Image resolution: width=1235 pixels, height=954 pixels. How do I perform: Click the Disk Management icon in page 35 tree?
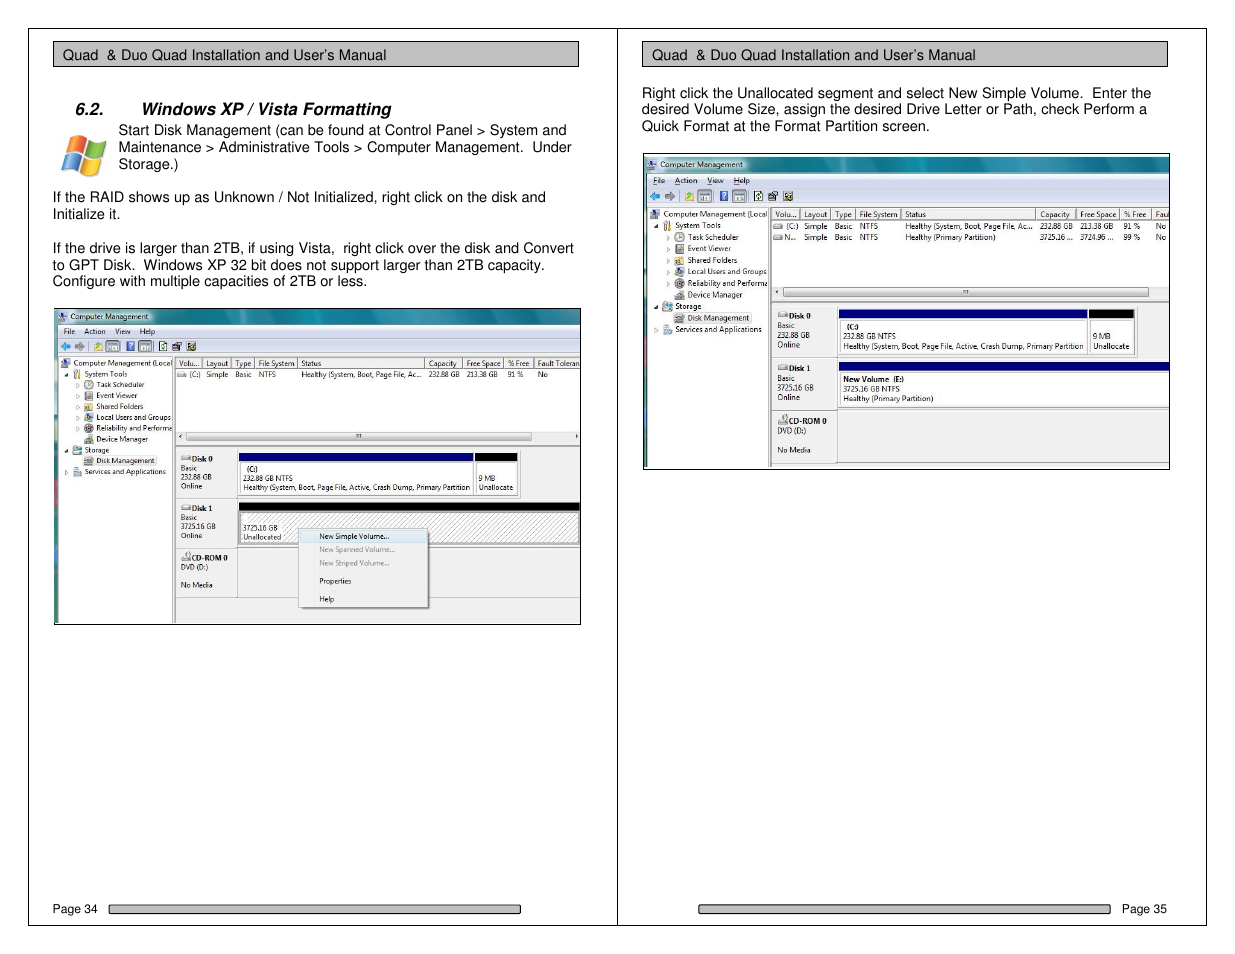[x=679, y=318]
